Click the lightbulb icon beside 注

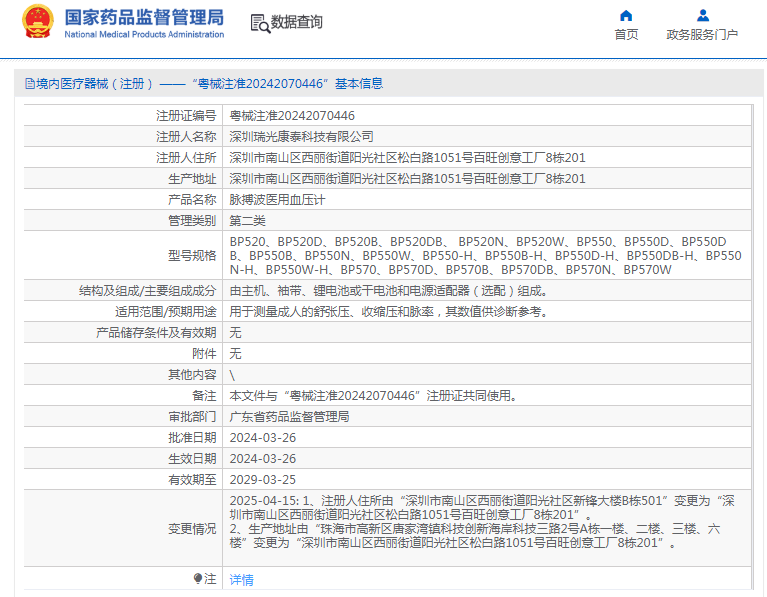coord(197,579)
